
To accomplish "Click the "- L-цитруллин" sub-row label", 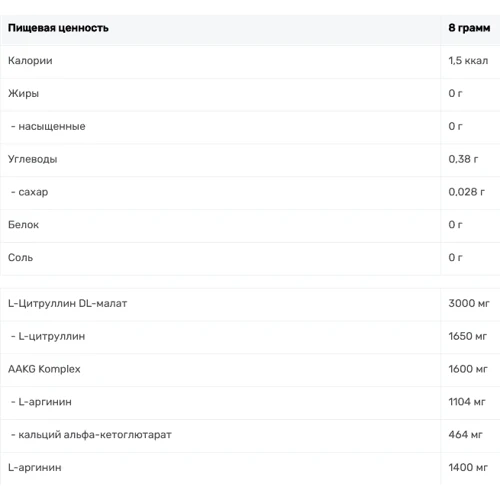I will [x=48, y=336].
